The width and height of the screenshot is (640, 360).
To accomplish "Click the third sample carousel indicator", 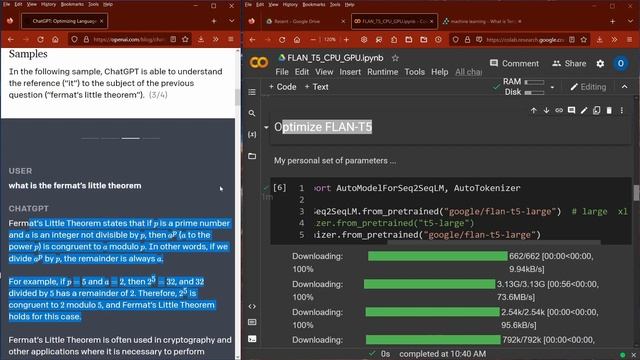I will click(x=131, y=138).
